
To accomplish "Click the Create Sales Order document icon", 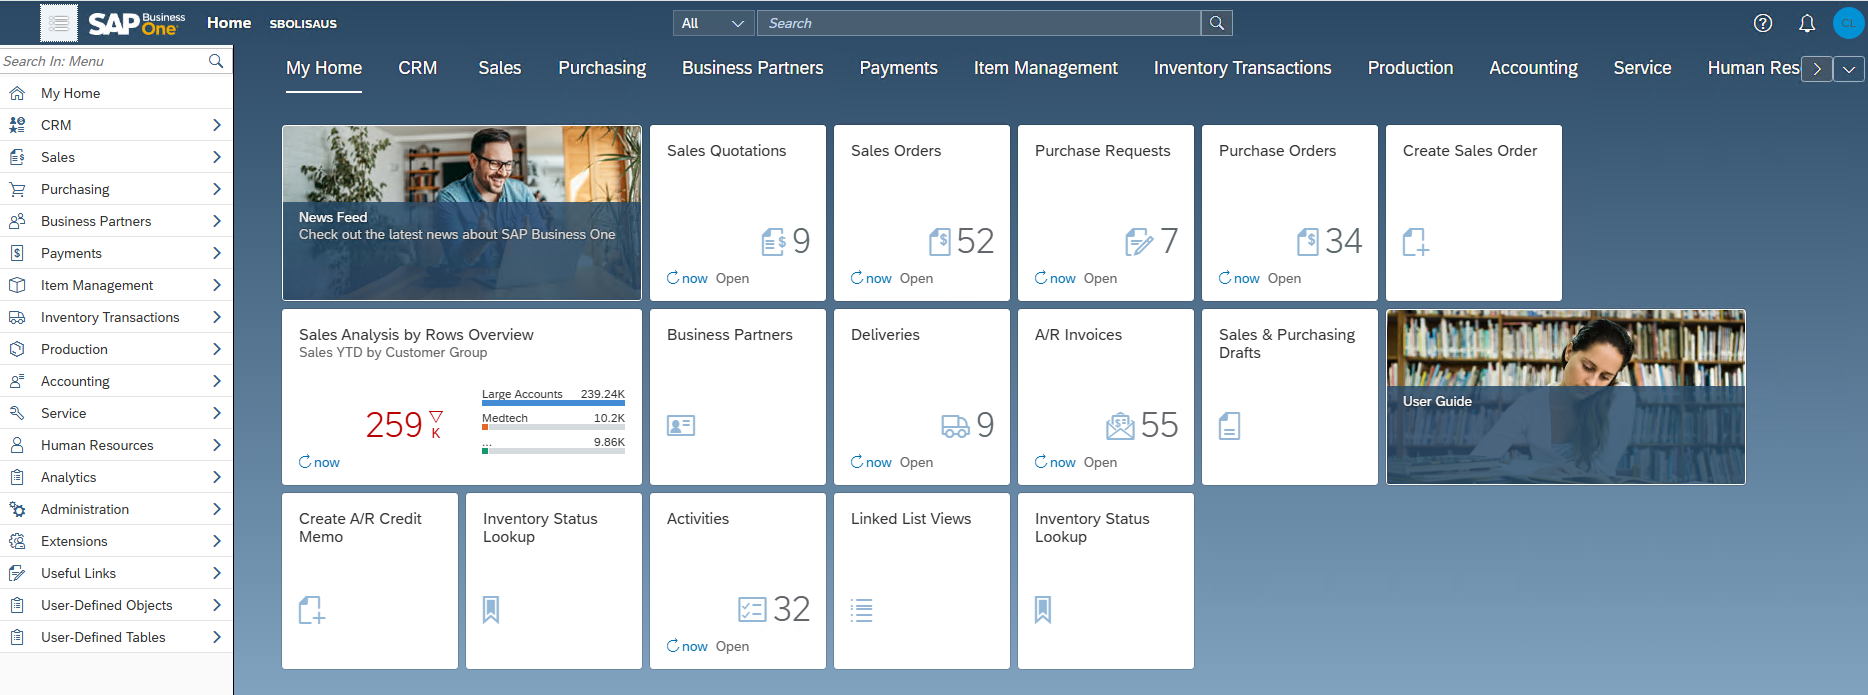I will (1415, 242).
